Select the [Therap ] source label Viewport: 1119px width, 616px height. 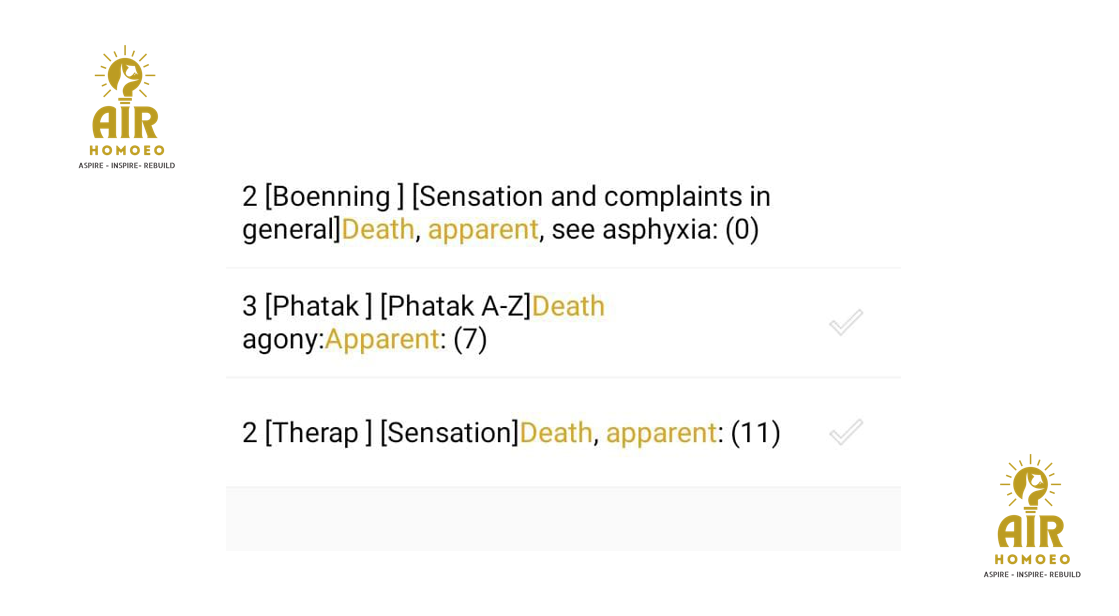(318, 432)
